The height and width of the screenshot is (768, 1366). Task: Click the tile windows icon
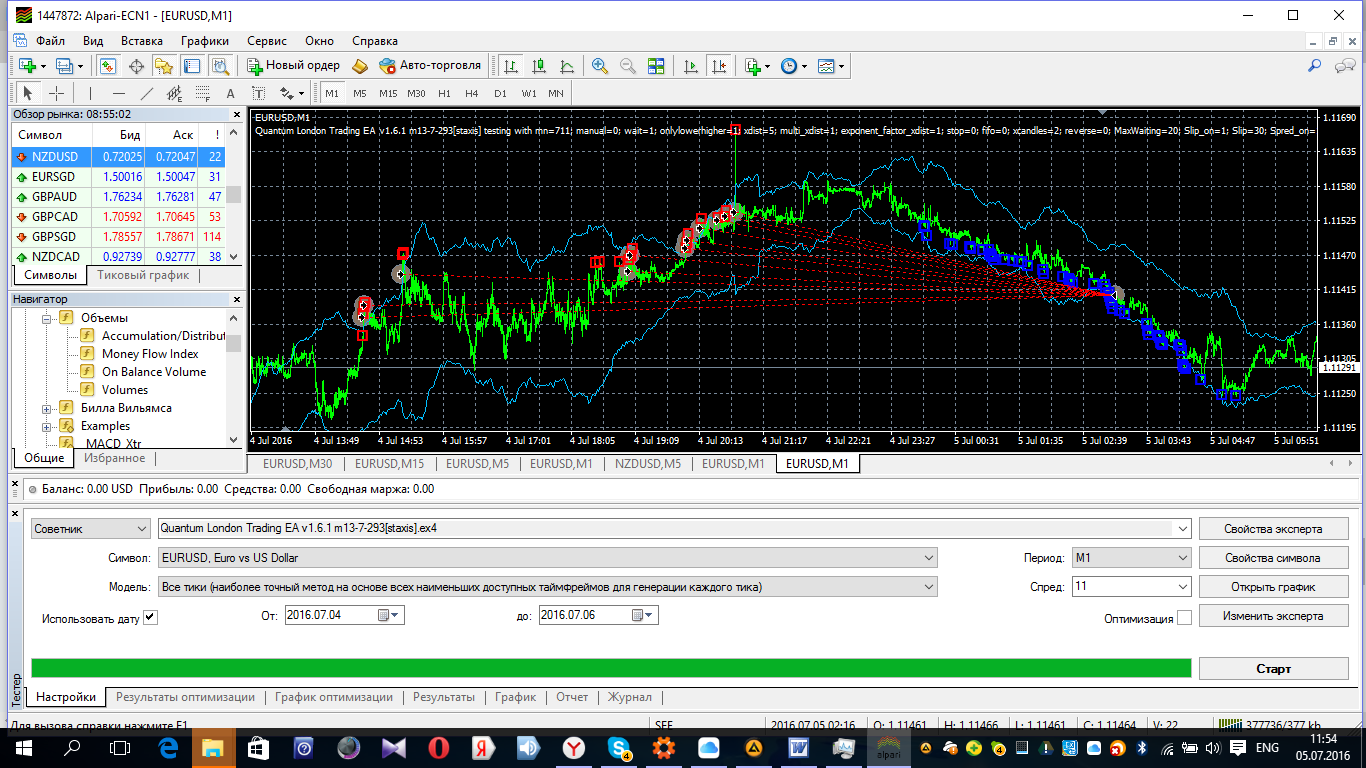click(656, 66)
